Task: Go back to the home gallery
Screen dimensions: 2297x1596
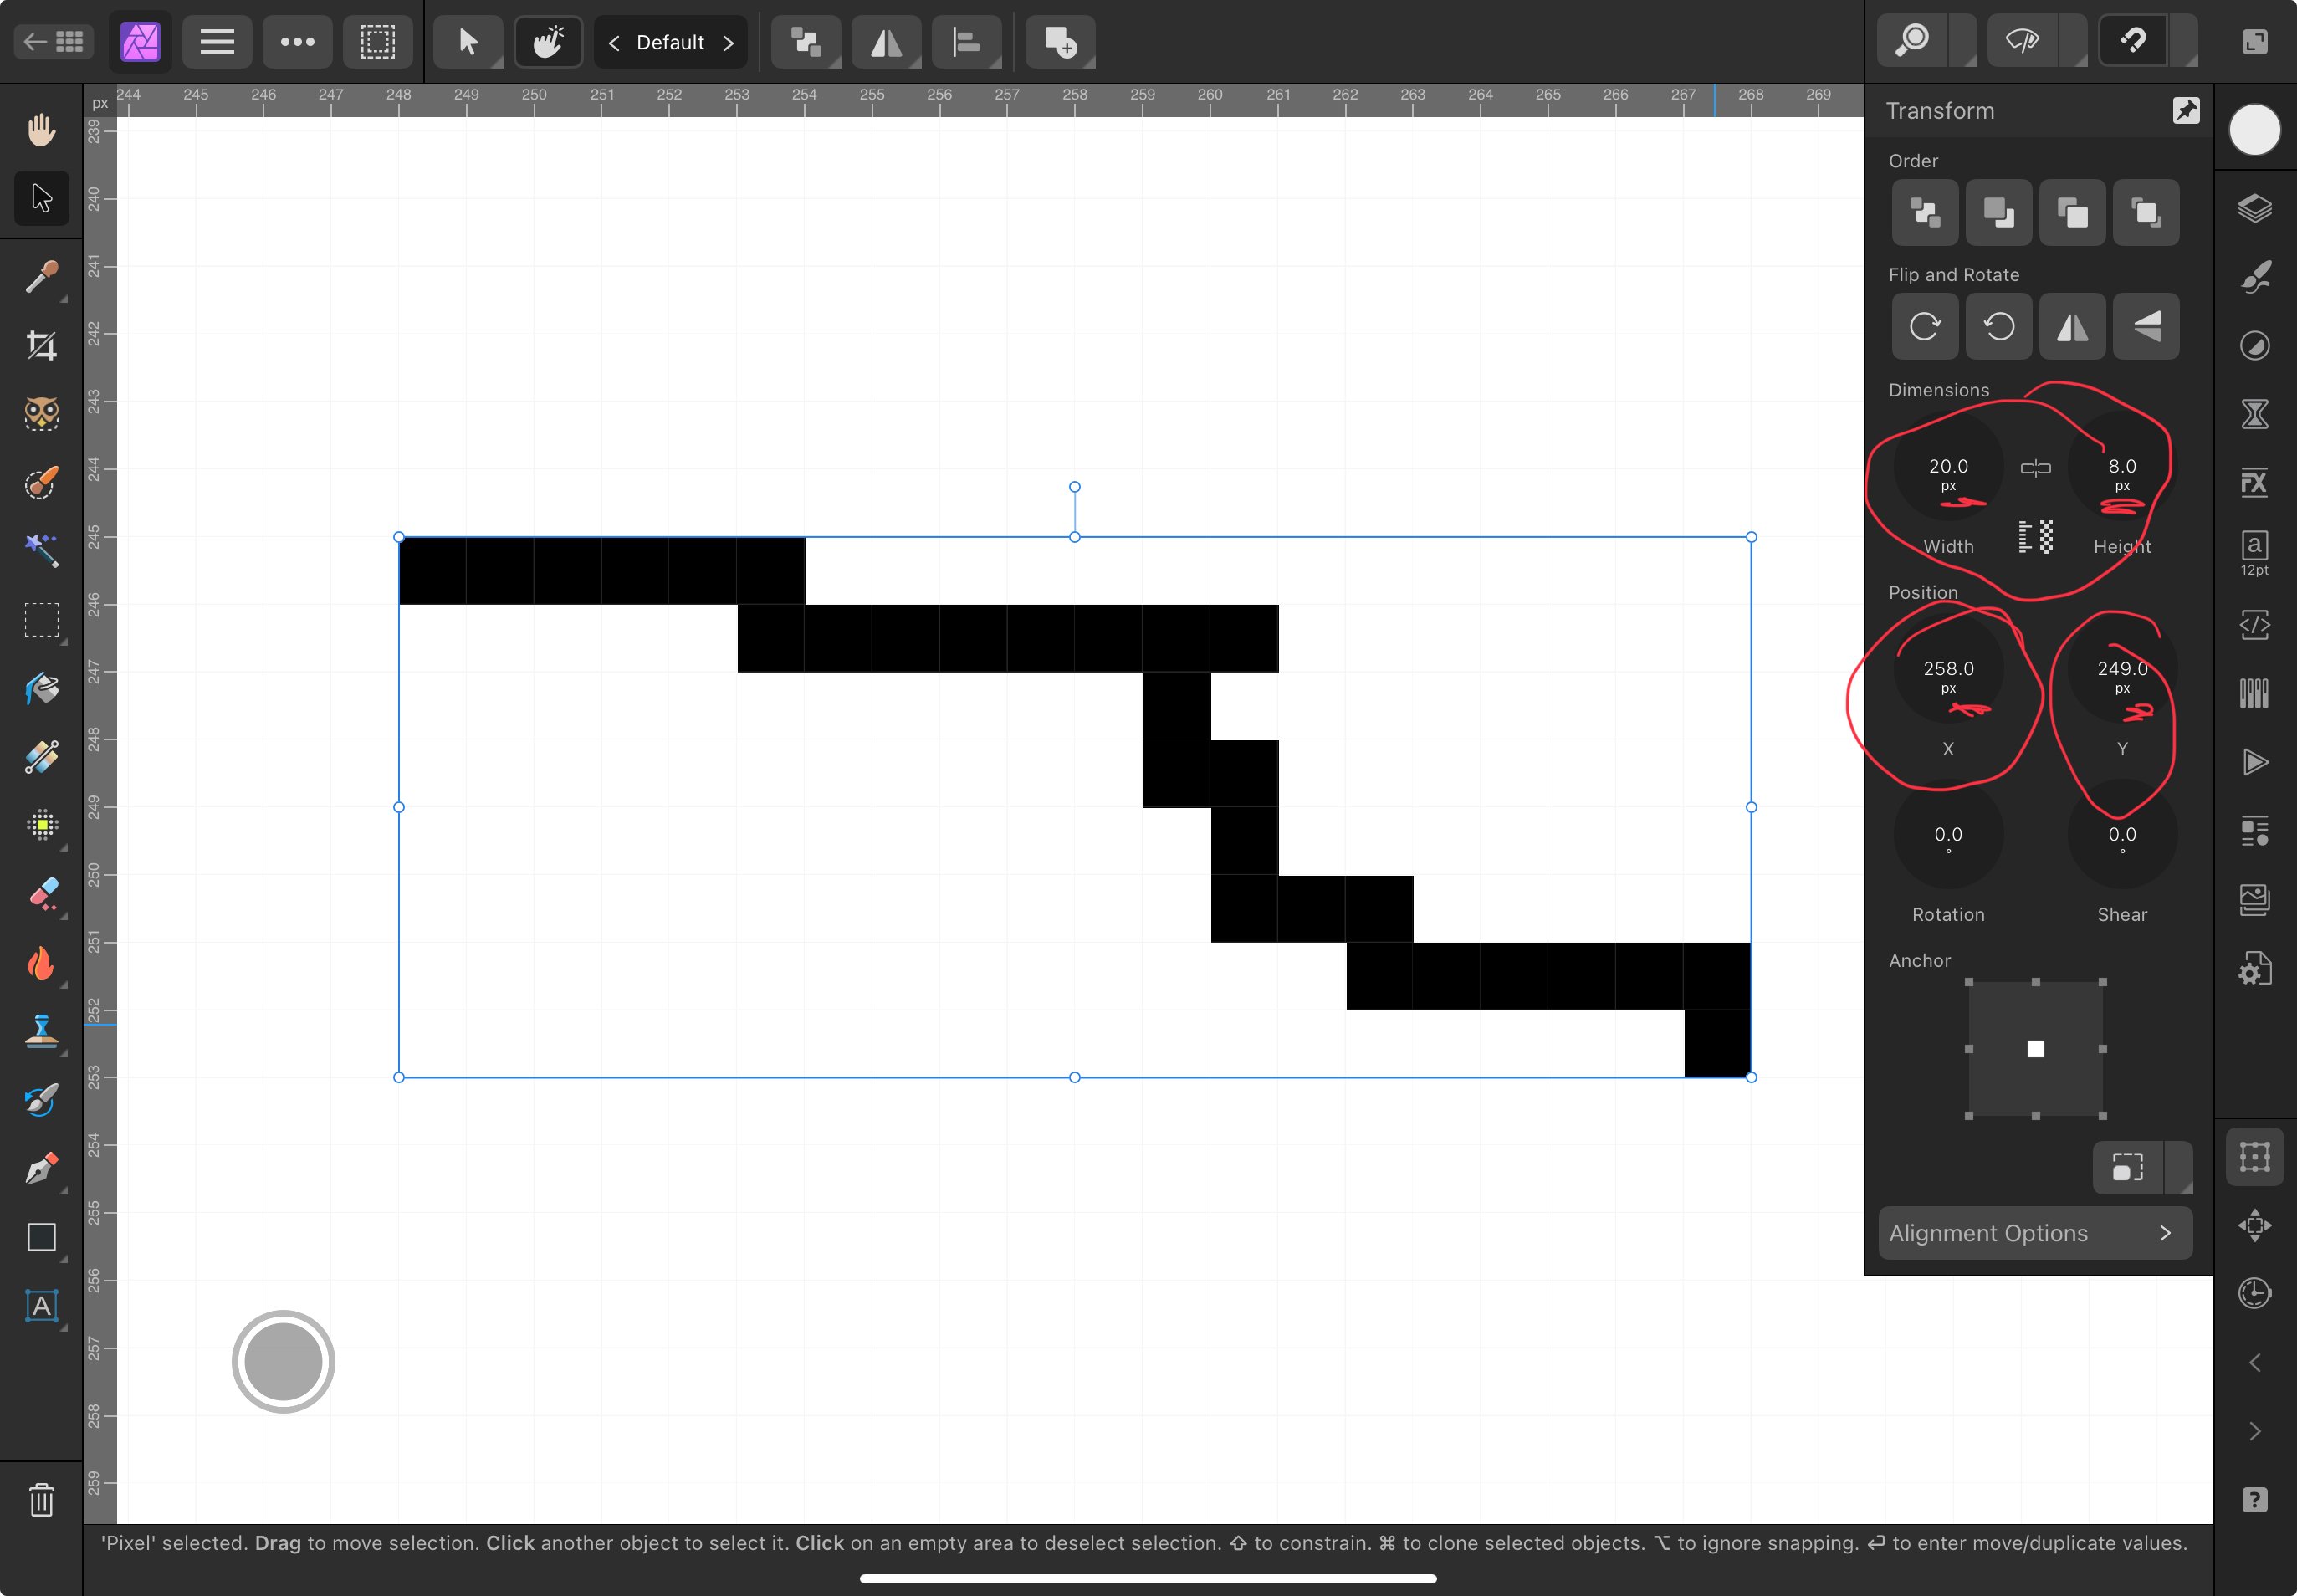Action: click(54, 42)
